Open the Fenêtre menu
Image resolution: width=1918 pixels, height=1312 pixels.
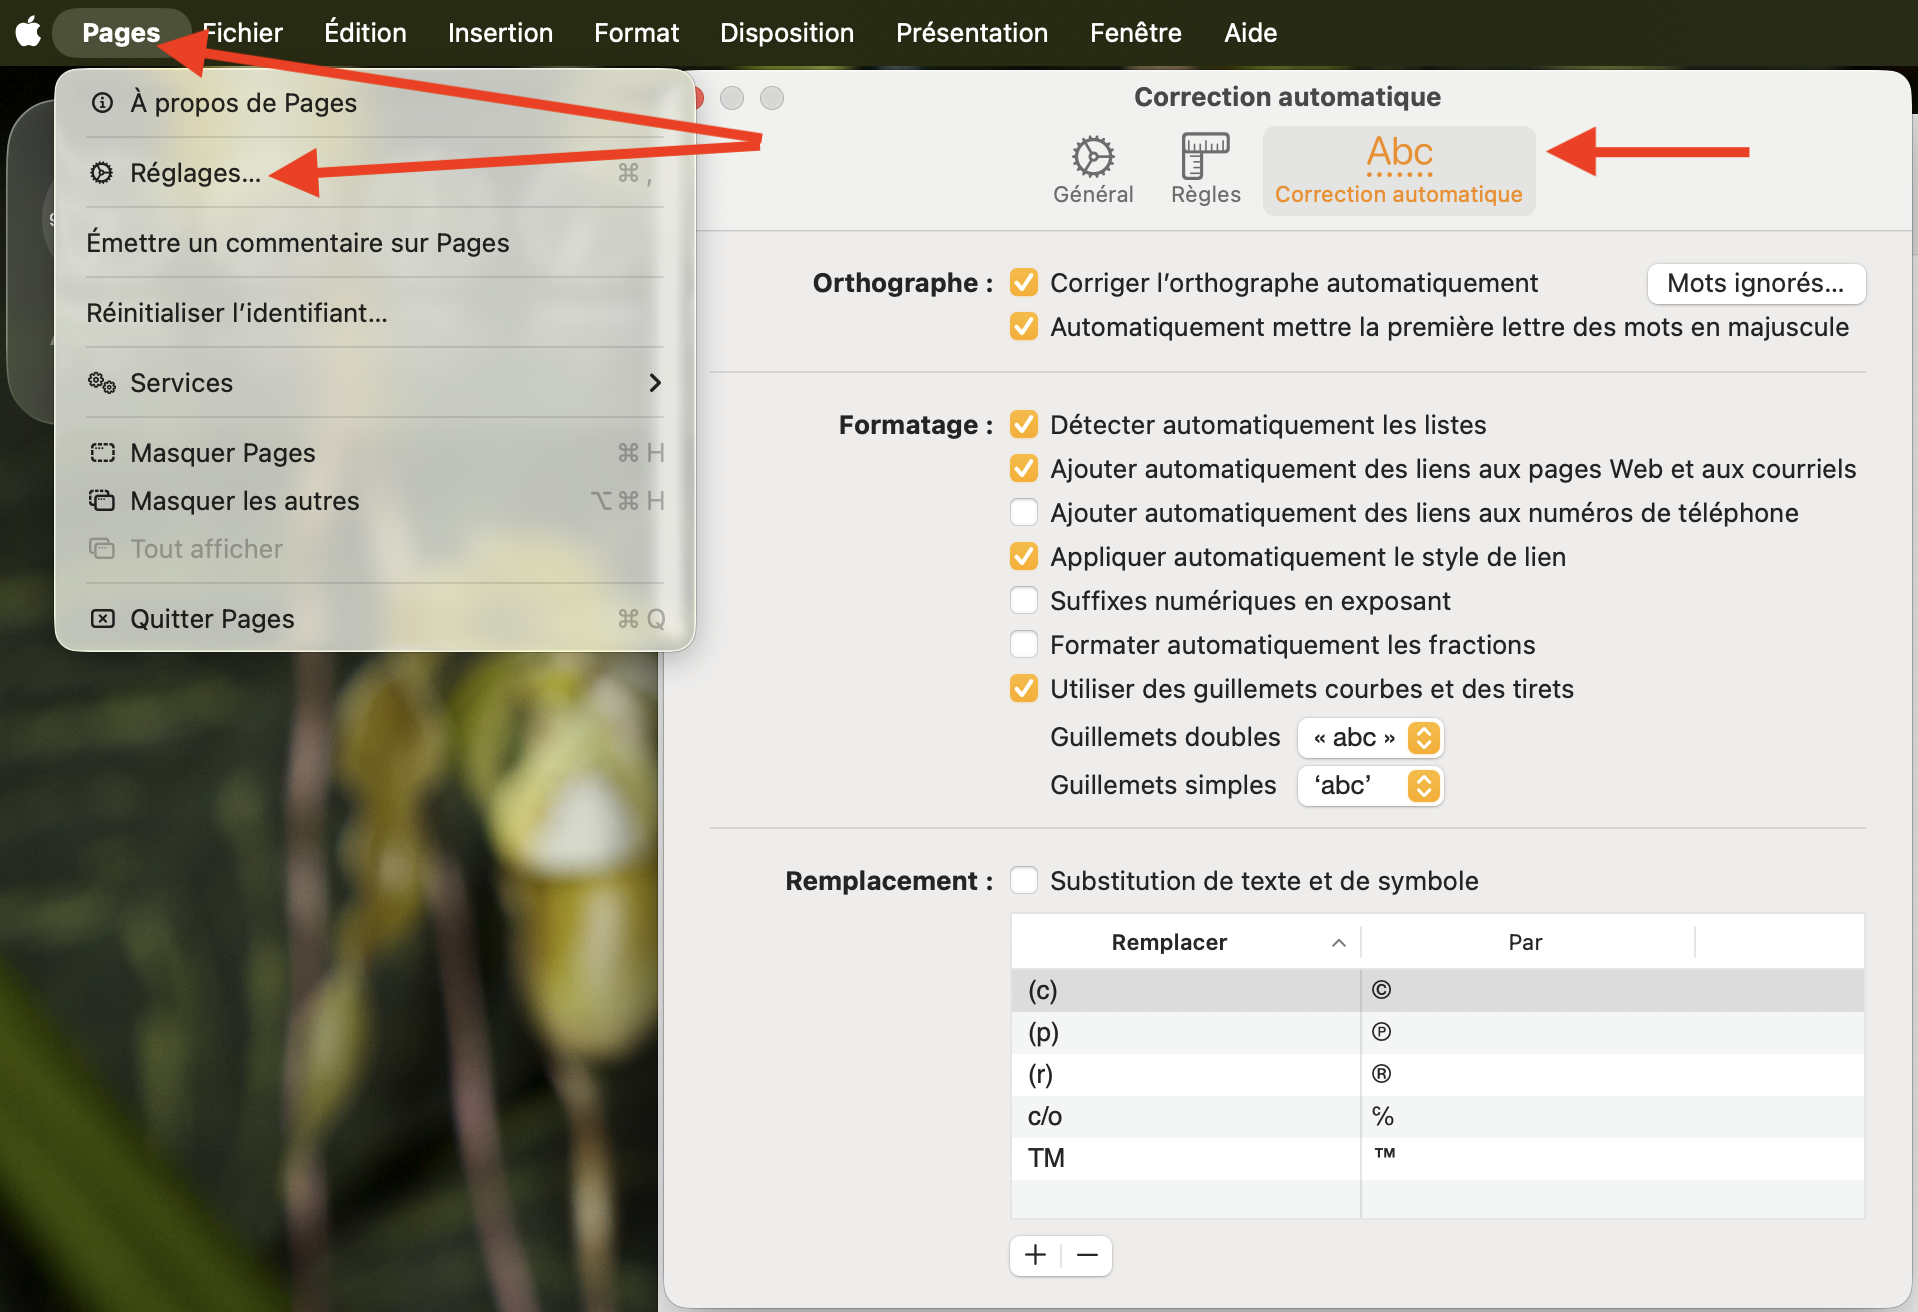[1136, 33]
